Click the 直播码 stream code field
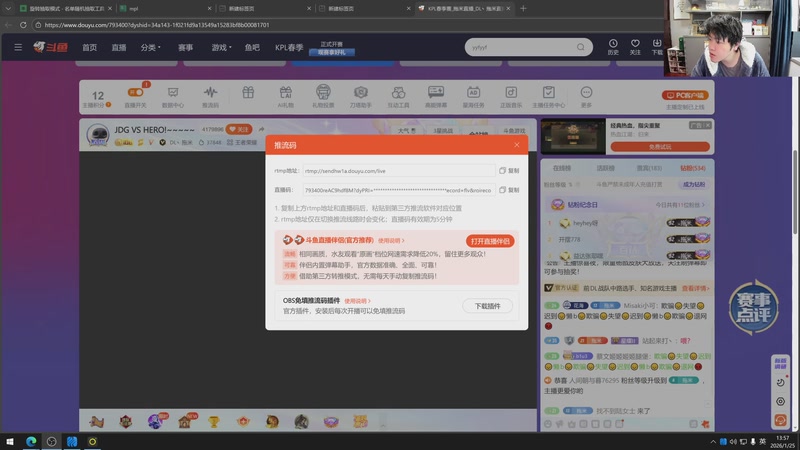Screen dimensions: 800x450 coord(398,190)
